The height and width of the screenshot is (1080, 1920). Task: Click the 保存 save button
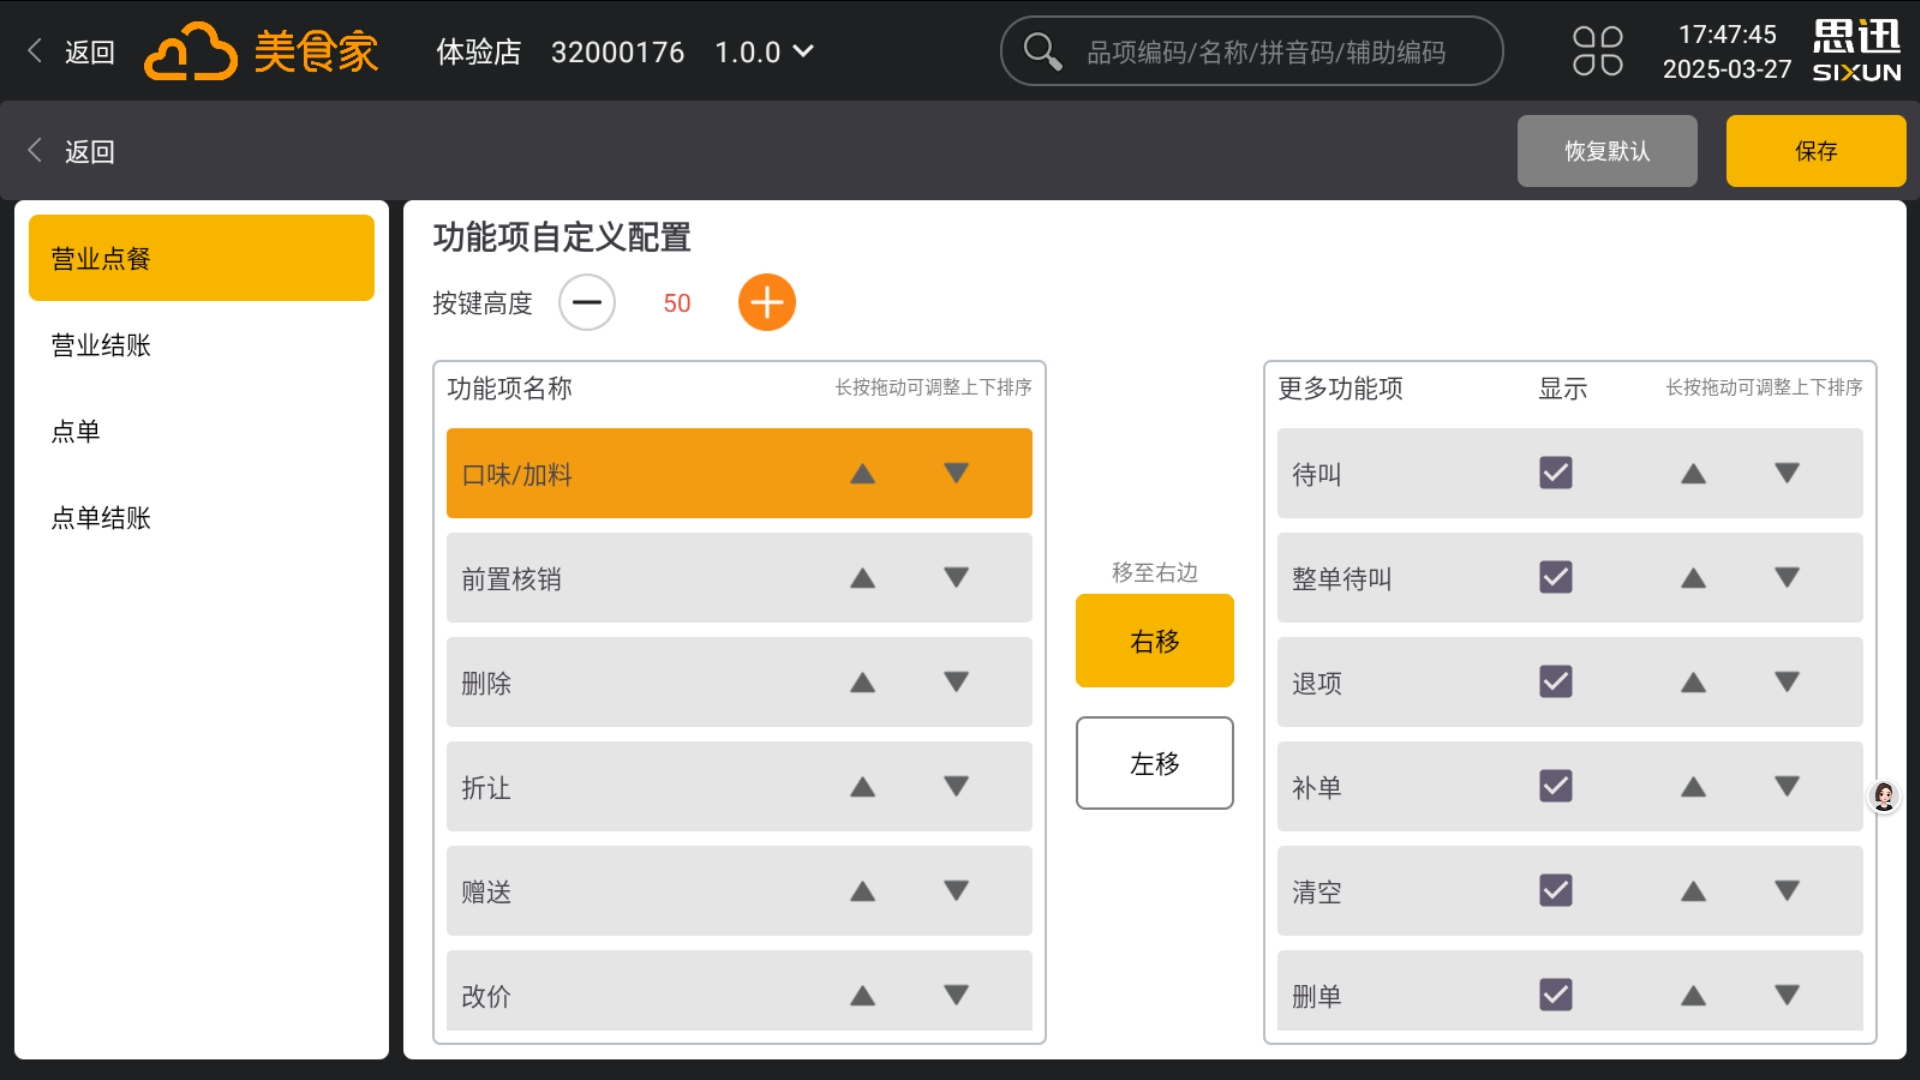(1816, 151)
